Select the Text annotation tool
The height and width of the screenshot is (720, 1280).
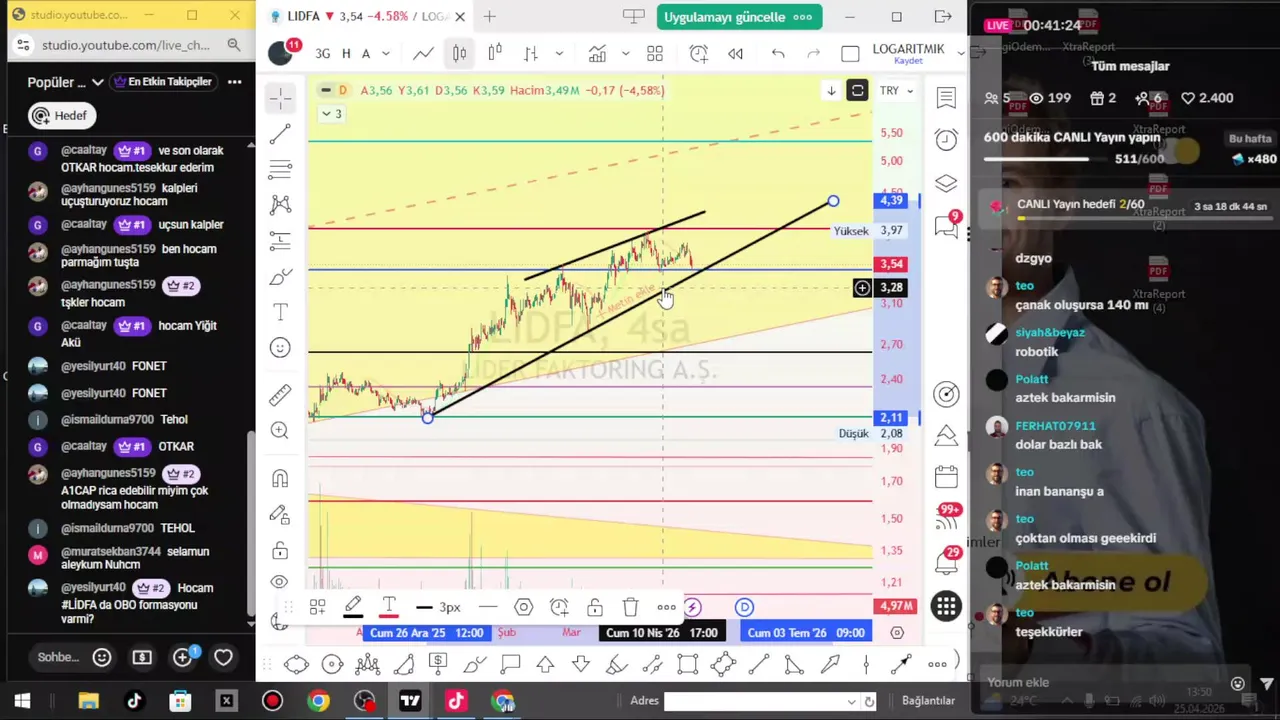[280, 312]
